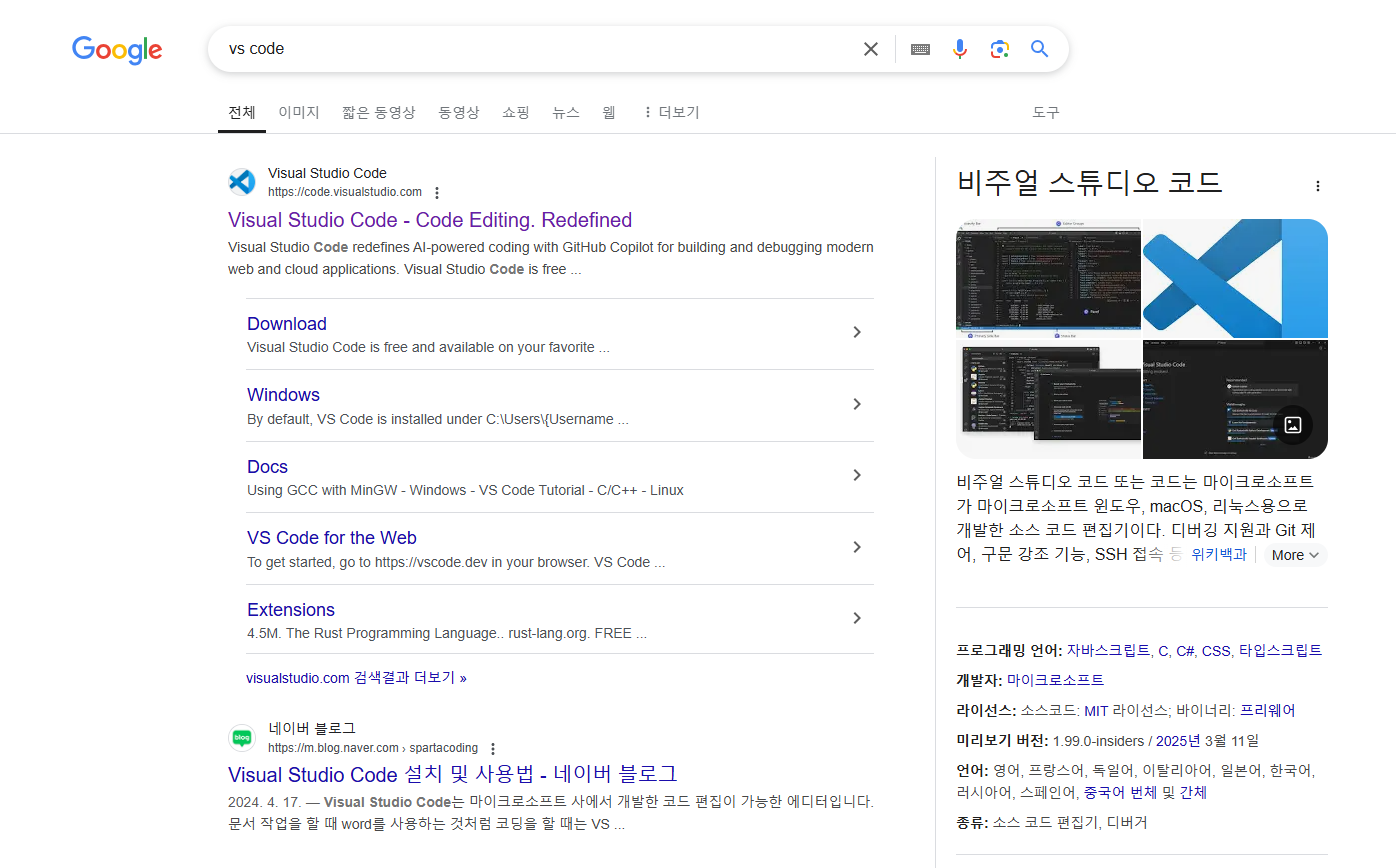Click the https://code.visualstudio.com URL text
This screenshot has height=868, width=1396.
click(x=345, y=192)
